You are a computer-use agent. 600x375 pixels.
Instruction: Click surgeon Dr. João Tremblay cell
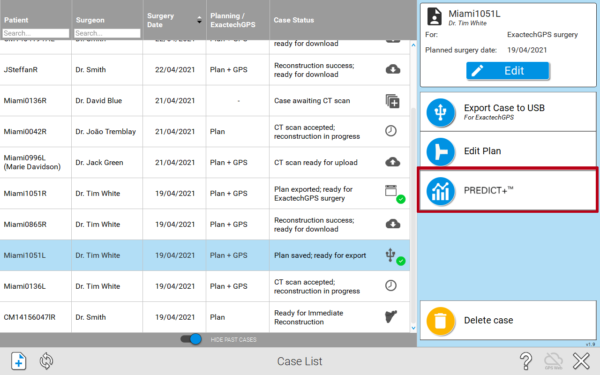(106, 132)
